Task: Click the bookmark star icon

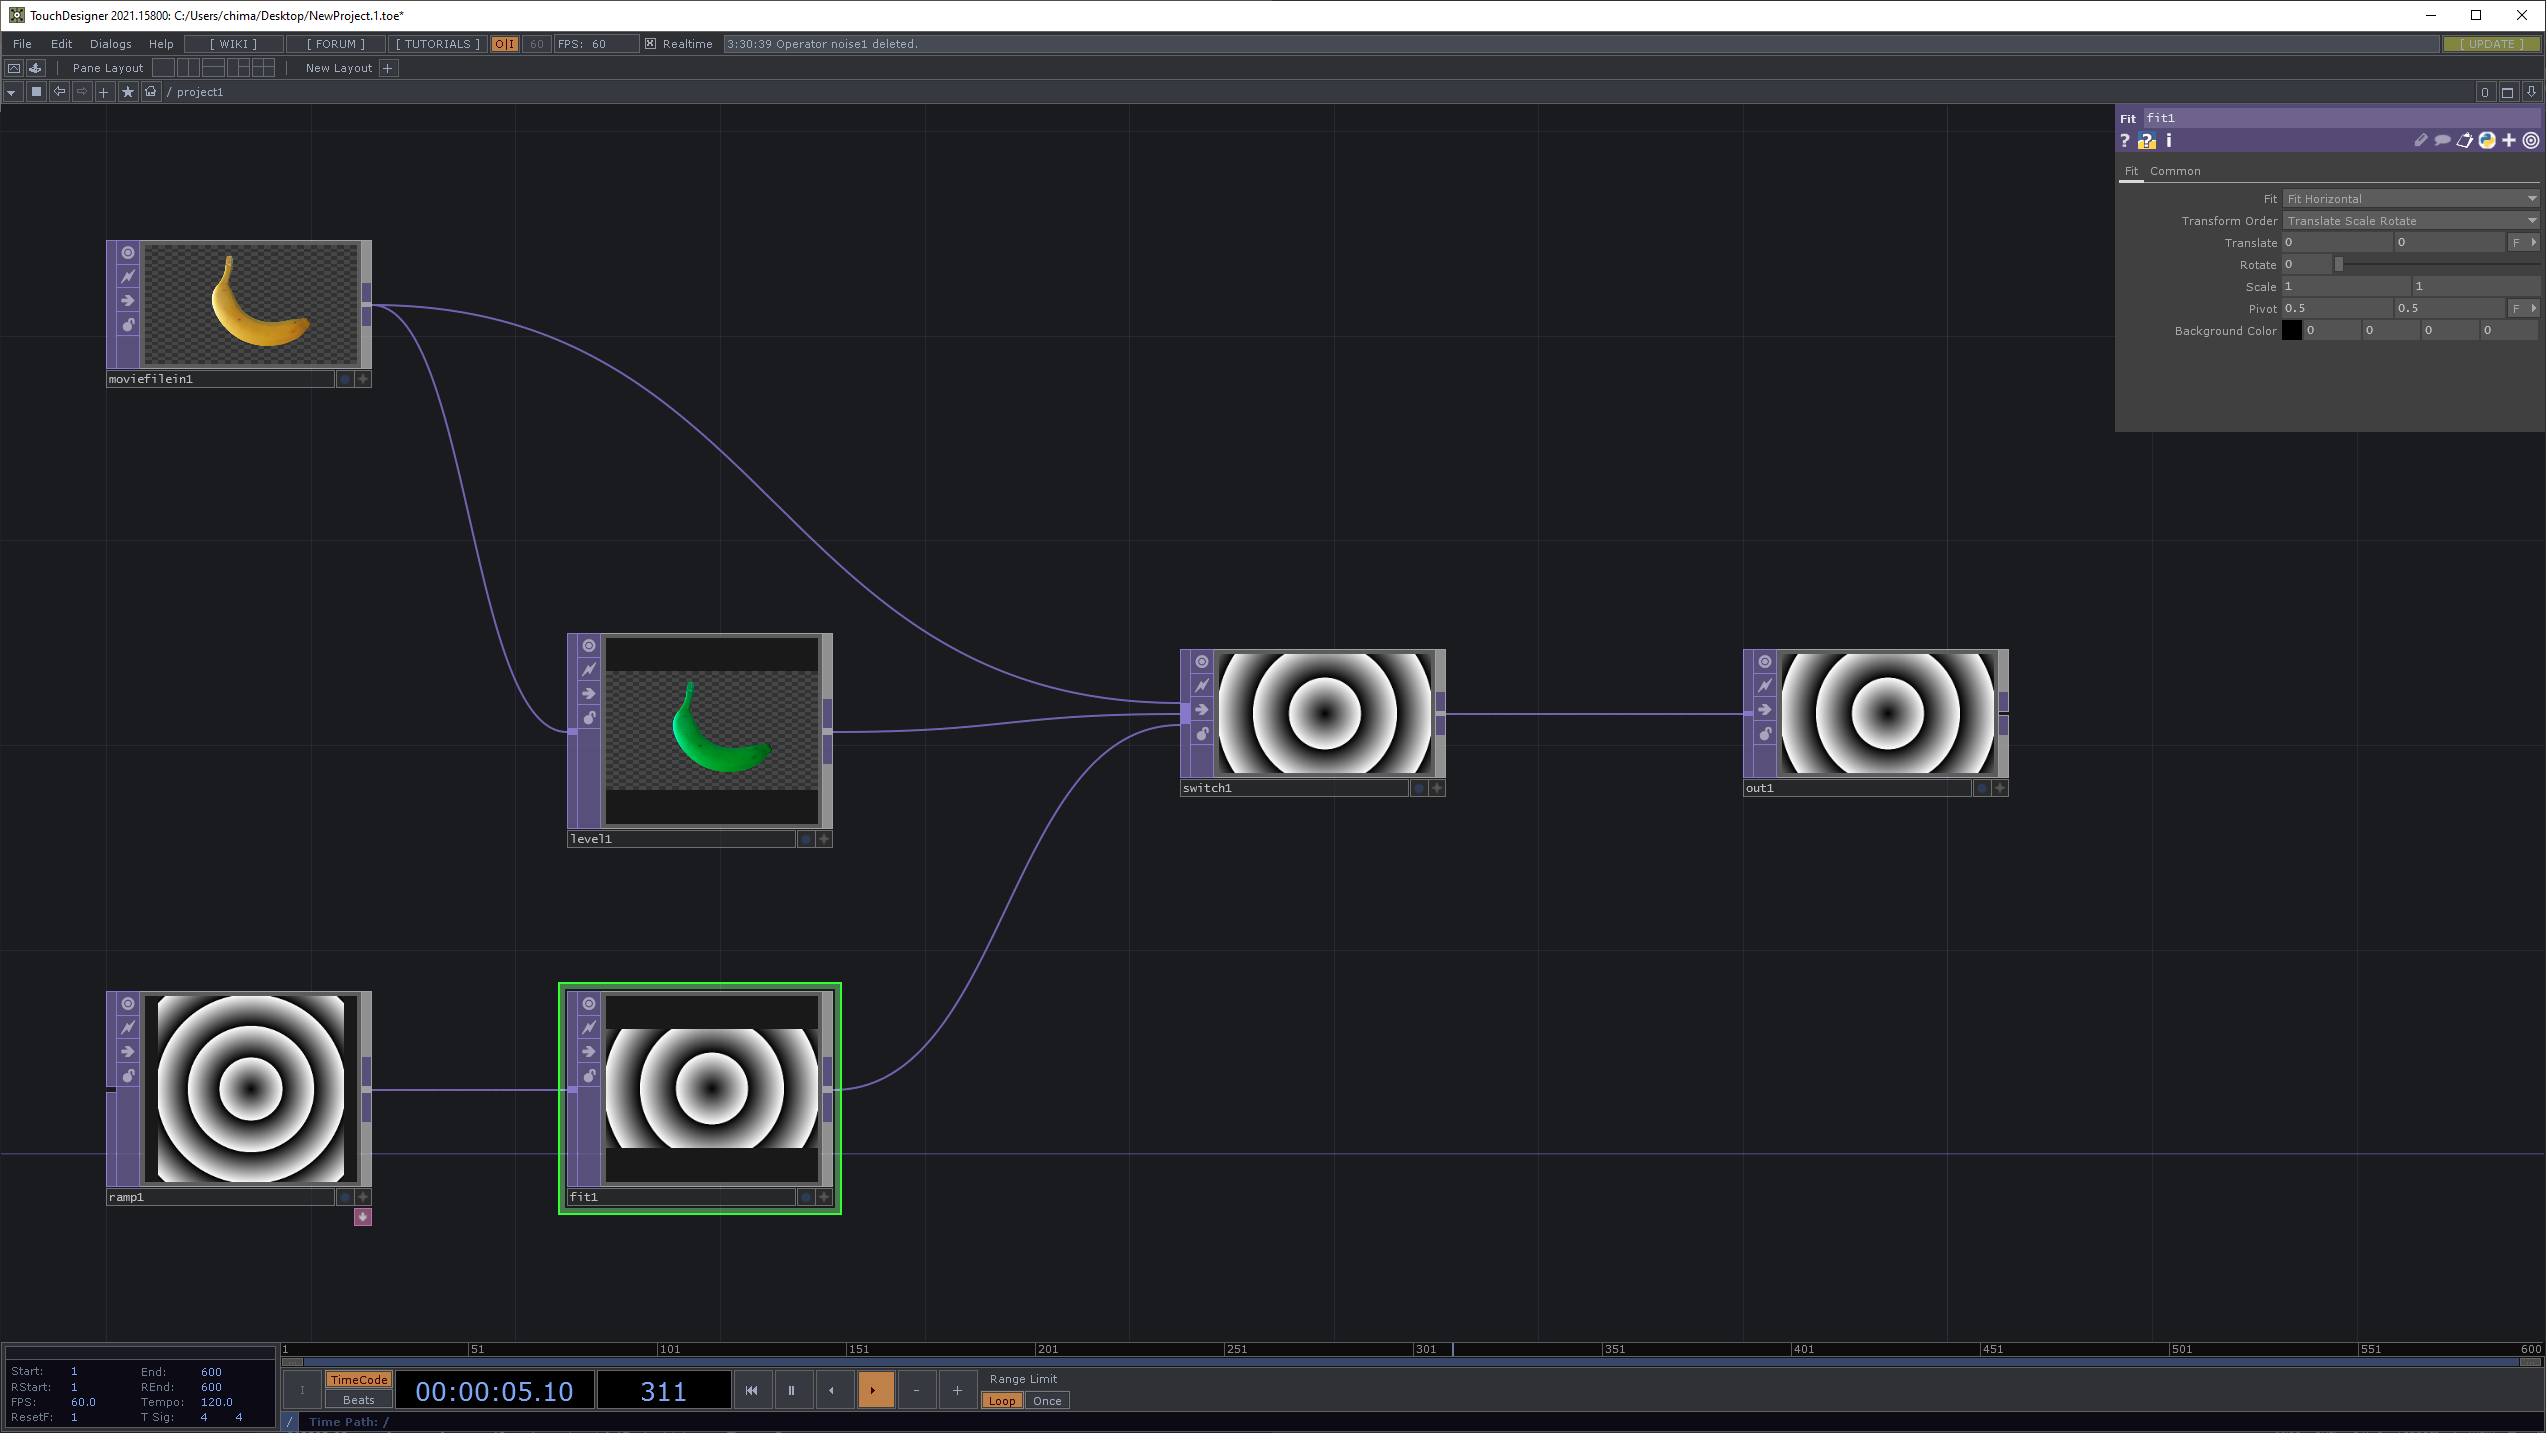Action: pyautogui.click(x=128, y=92)
